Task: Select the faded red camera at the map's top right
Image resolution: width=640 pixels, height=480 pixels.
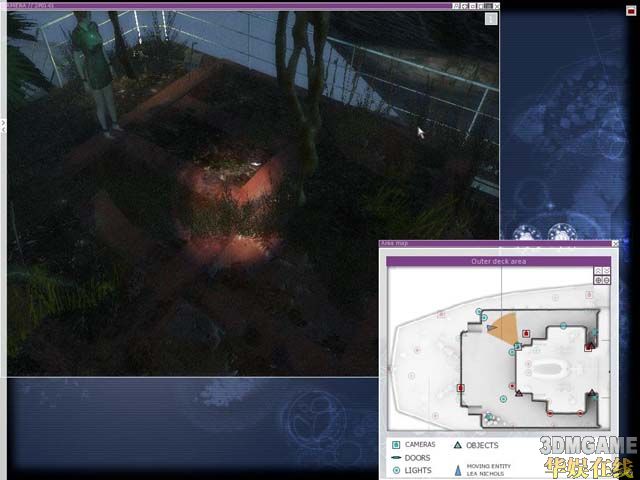Action: point(589,294)
